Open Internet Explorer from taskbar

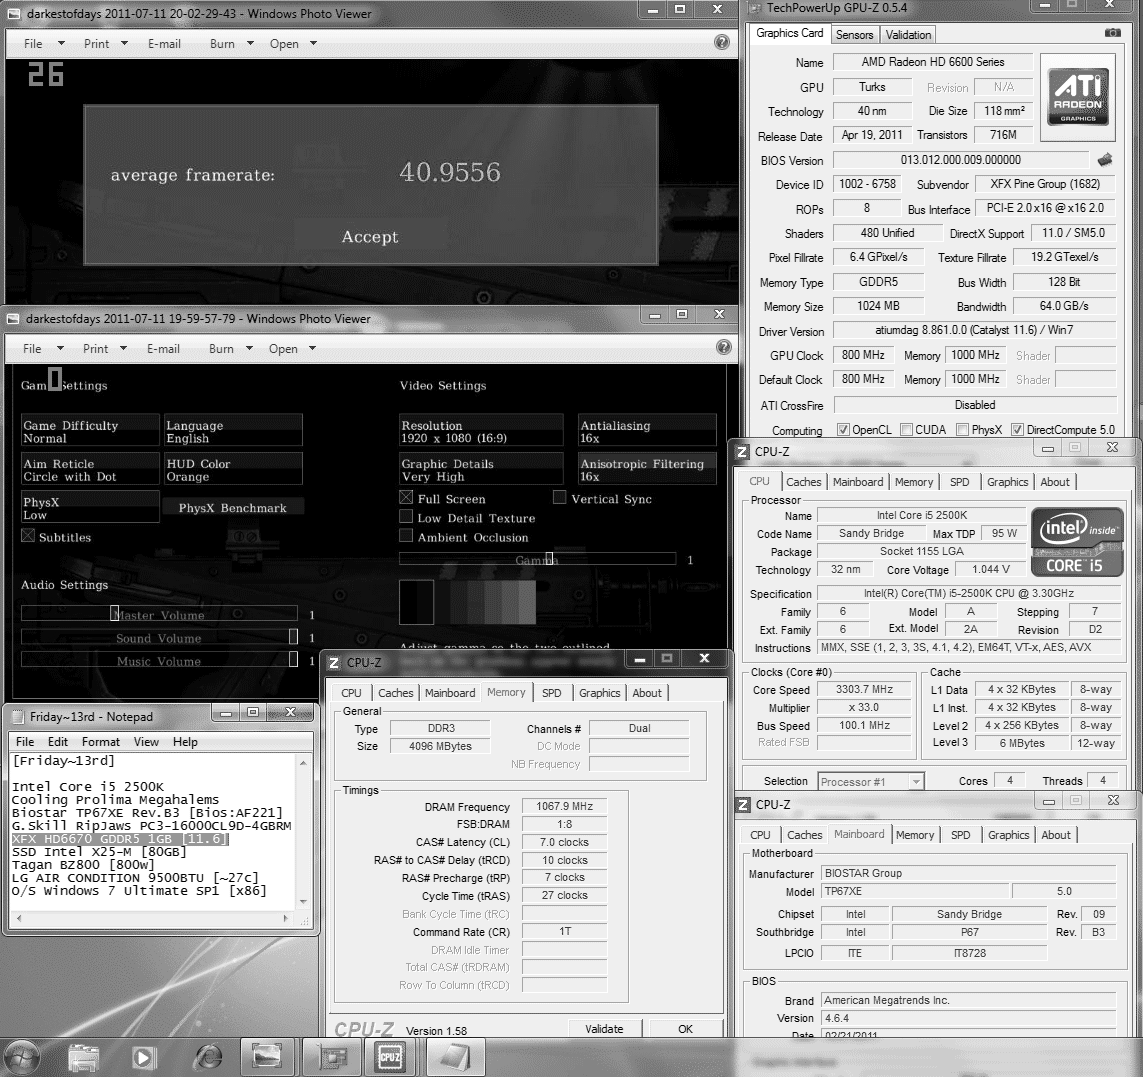(208, 1057)
